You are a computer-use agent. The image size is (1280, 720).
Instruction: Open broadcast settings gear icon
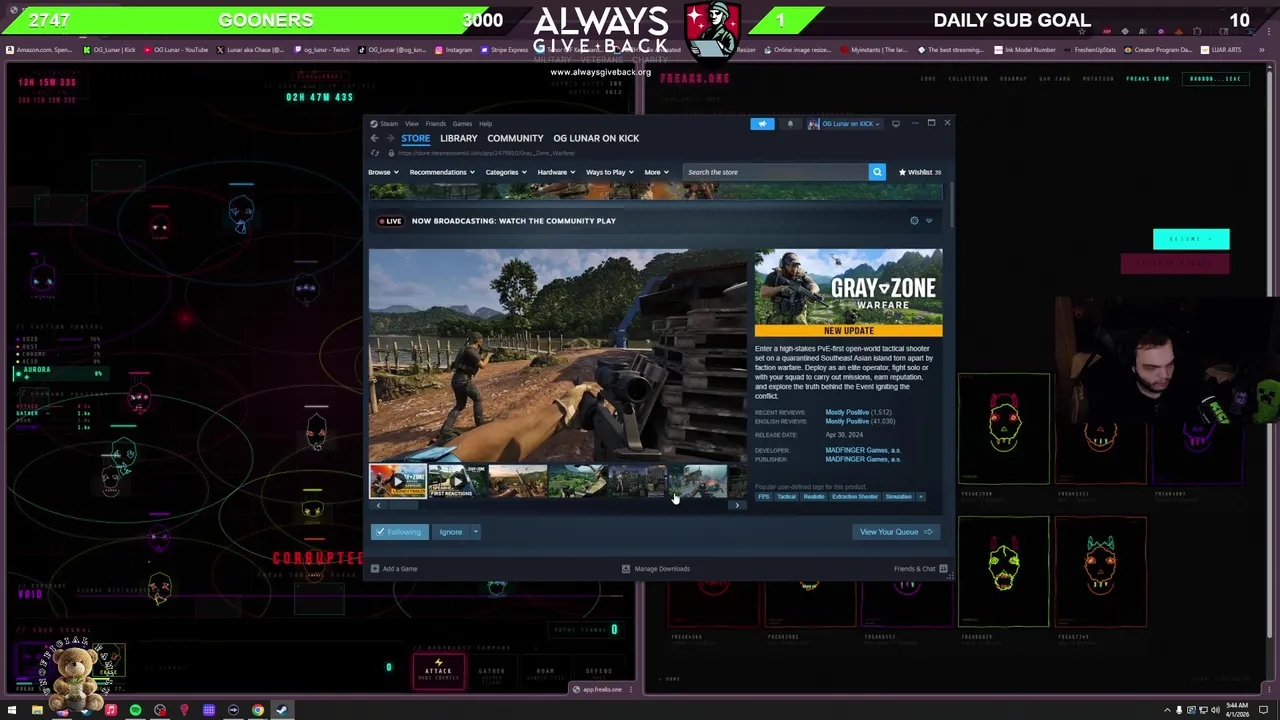[914, 221]
